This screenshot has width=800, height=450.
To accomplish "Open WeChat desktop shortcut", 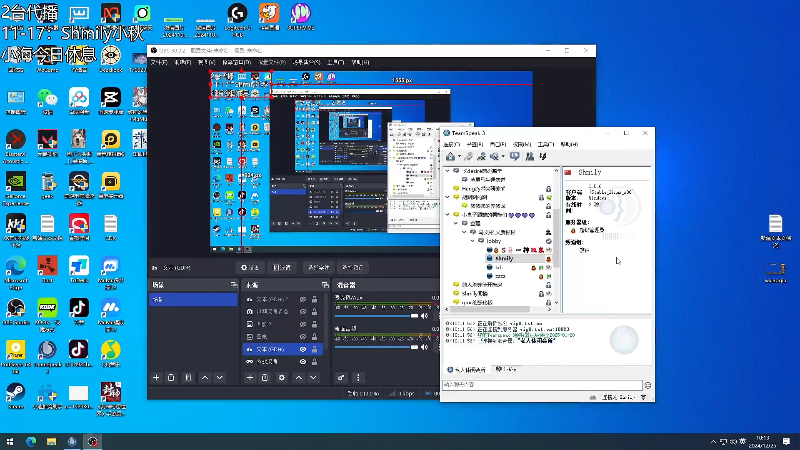I will pos(47,101).
